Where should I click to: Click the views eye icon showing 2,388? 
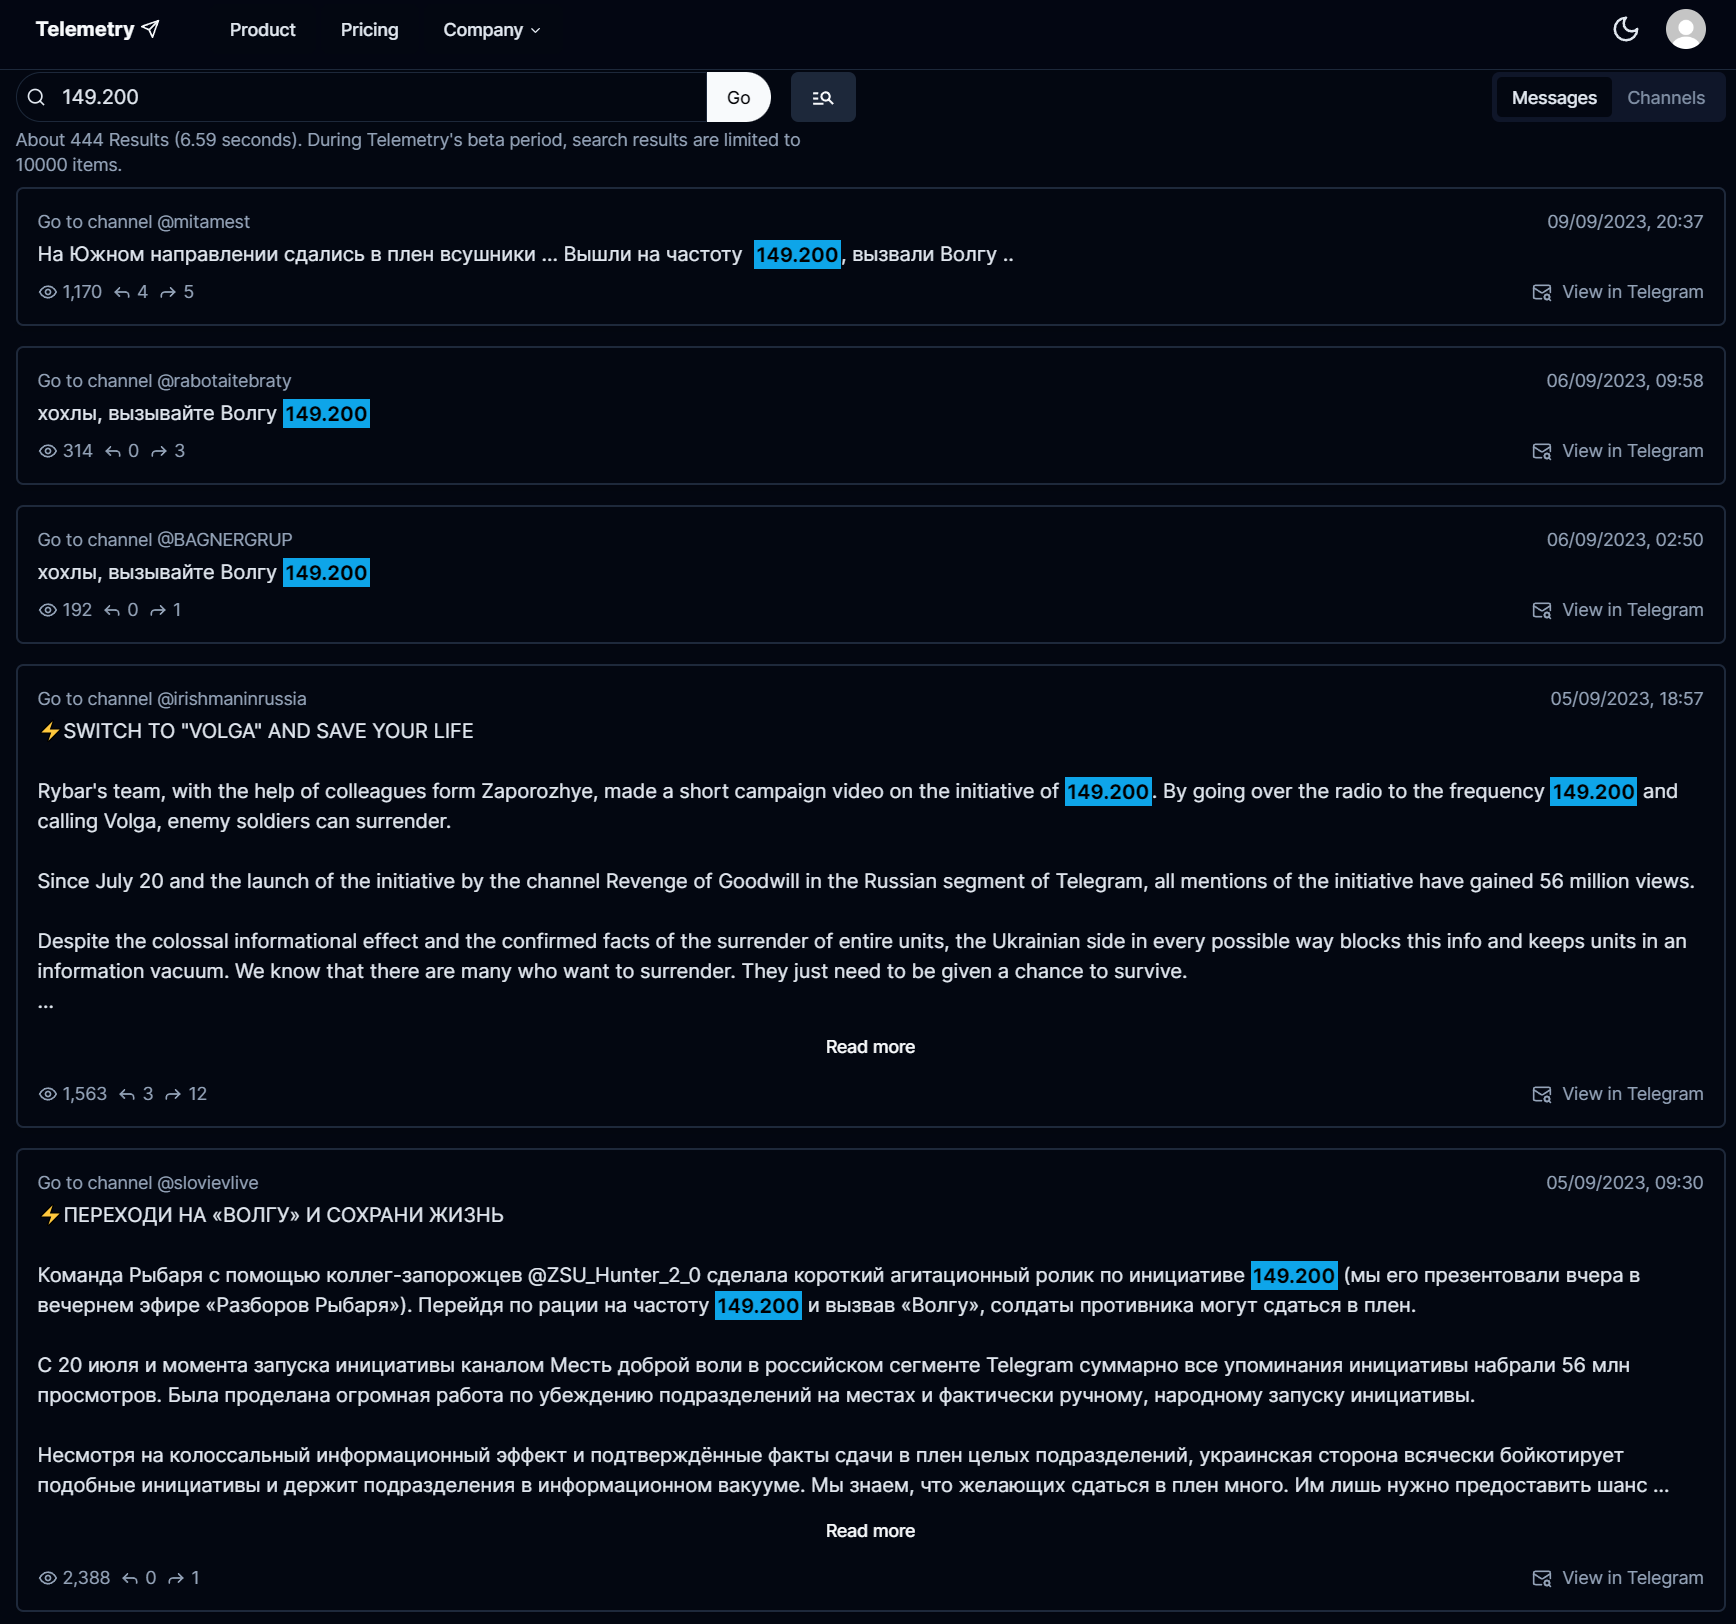[47, 1577]
